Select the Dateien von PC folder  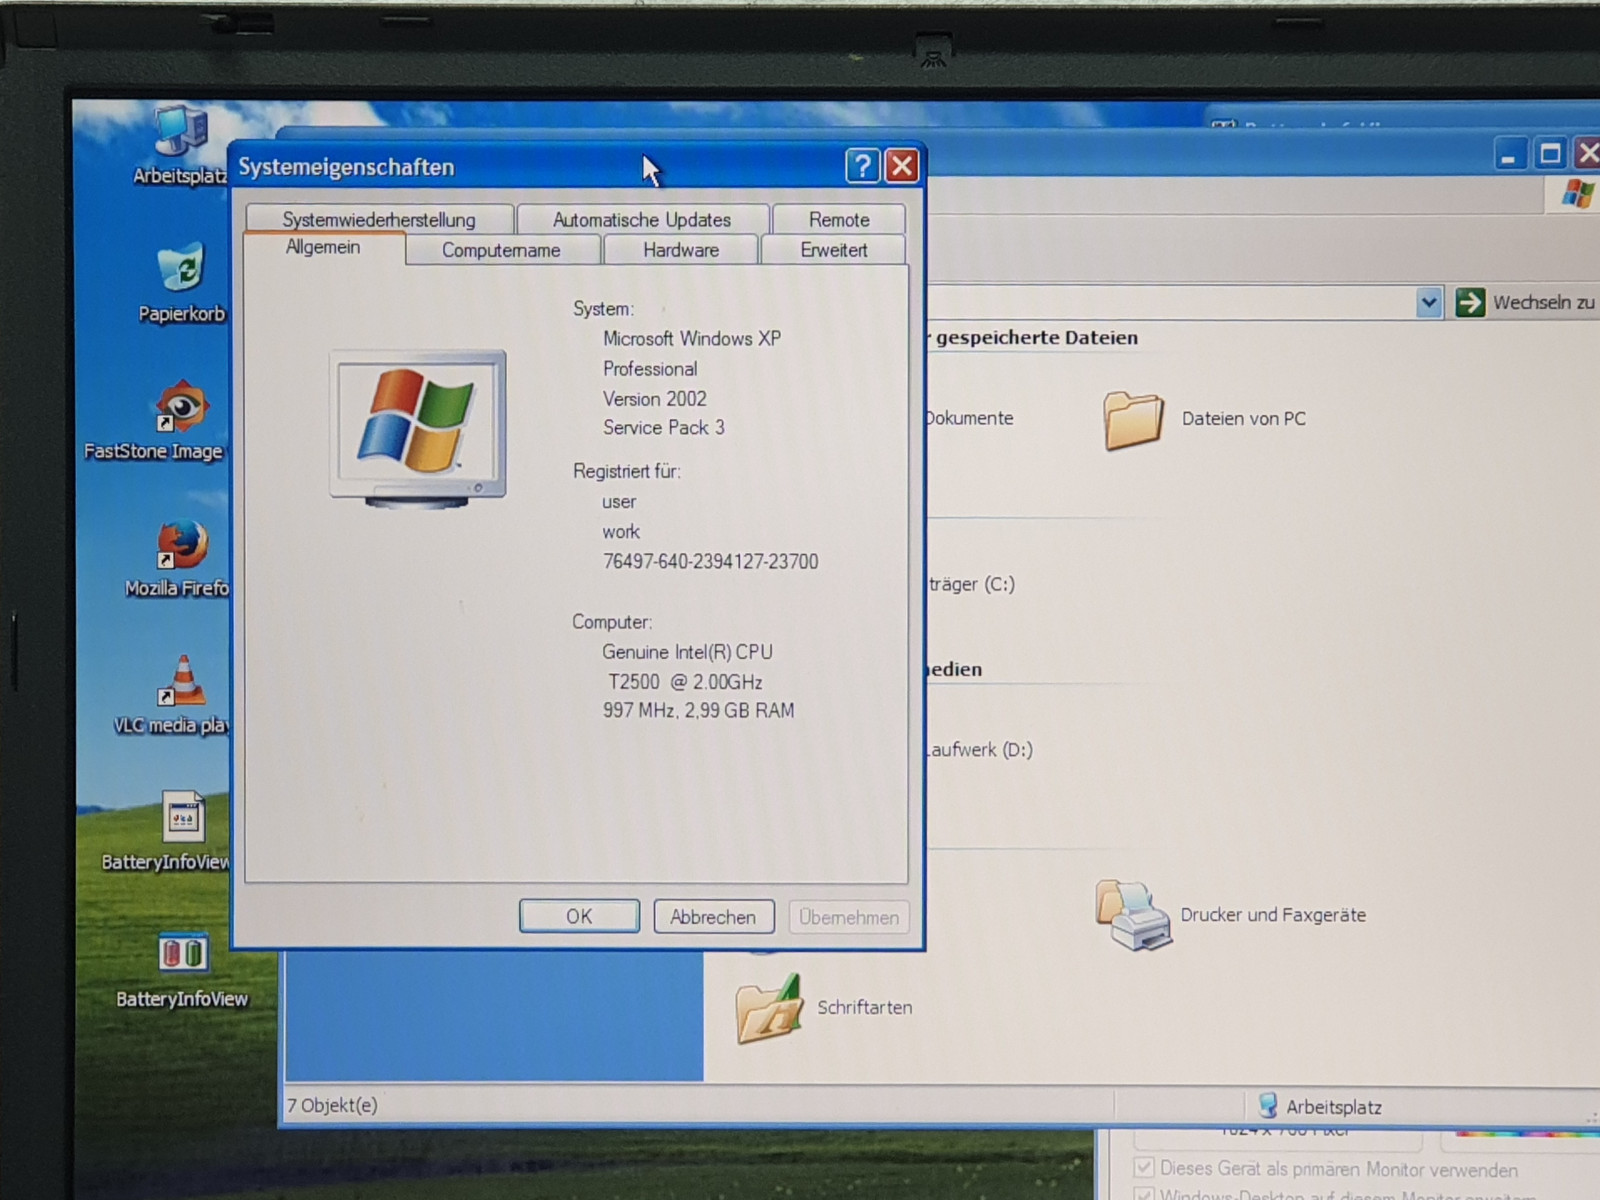coord(1135,419)
